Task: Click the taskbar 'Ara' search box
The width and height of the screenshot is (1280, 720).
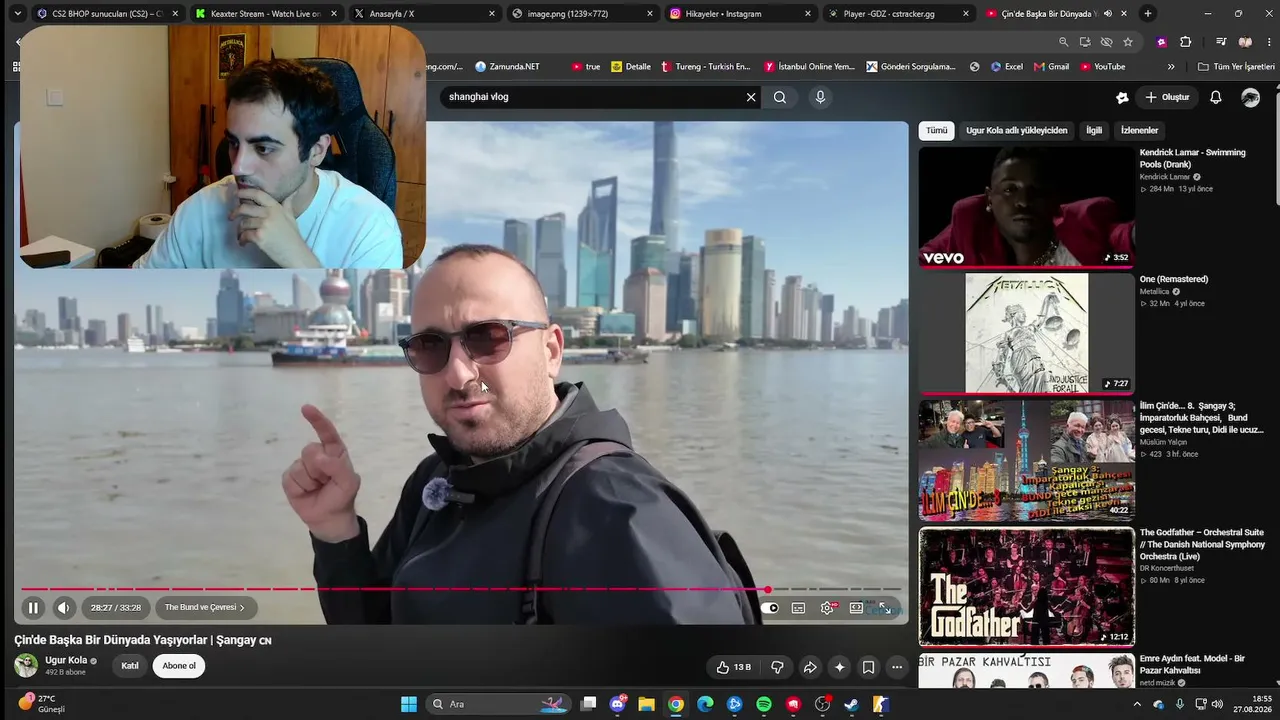Action: 500,704
